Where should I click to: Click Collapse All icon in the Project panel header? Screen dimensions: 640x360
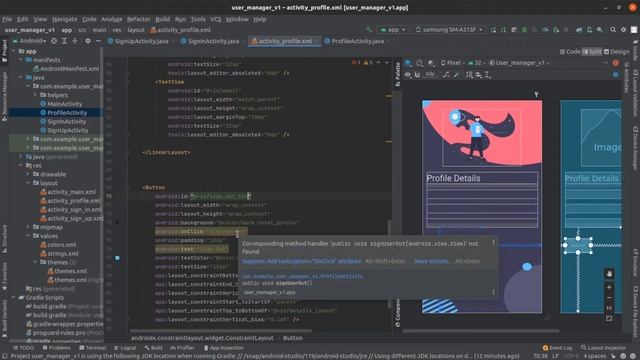tap(75, 41)
